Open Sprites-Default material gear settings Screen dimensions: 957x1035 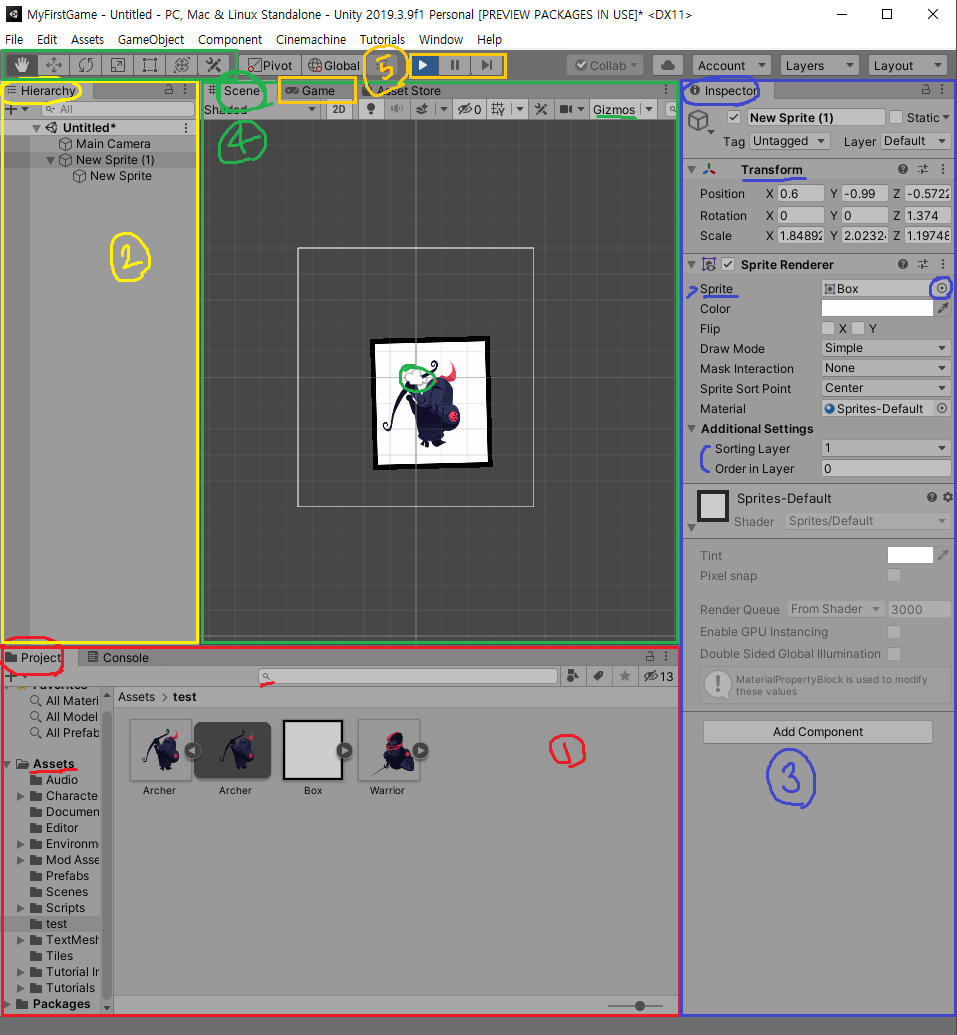coord(948,497)
